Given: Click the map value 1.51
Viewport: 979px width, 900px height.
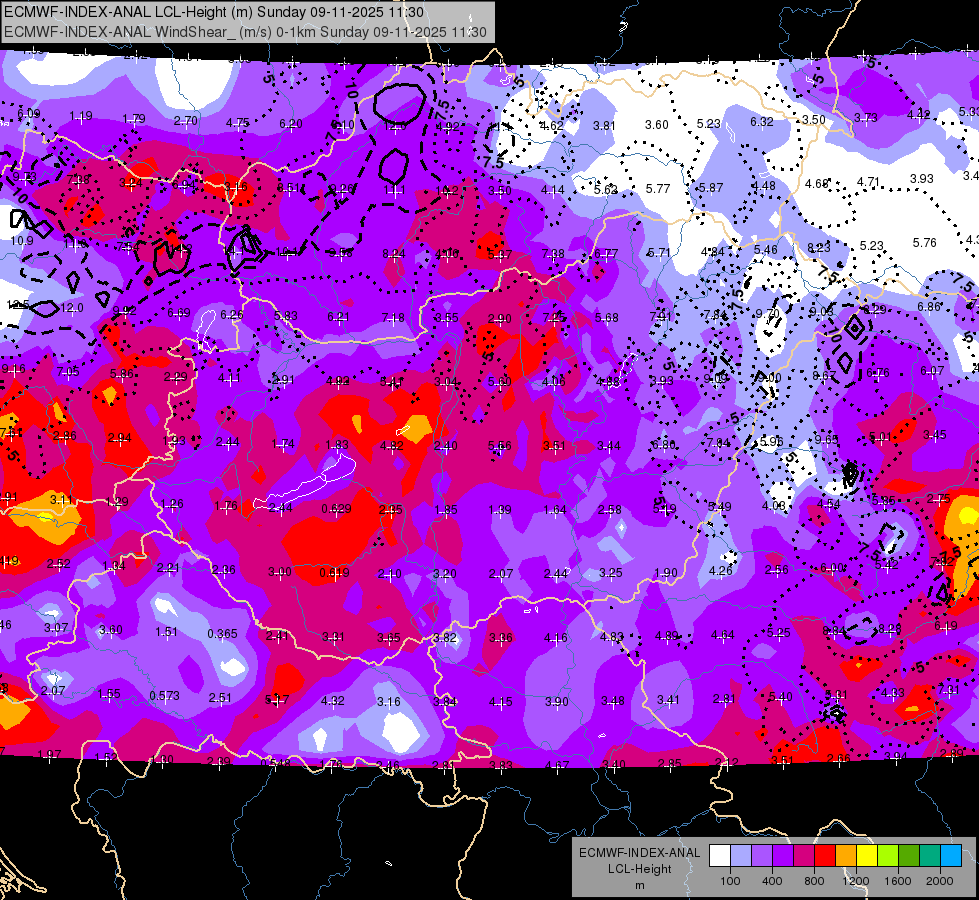Looking at the screenshot, I should 166,632.
